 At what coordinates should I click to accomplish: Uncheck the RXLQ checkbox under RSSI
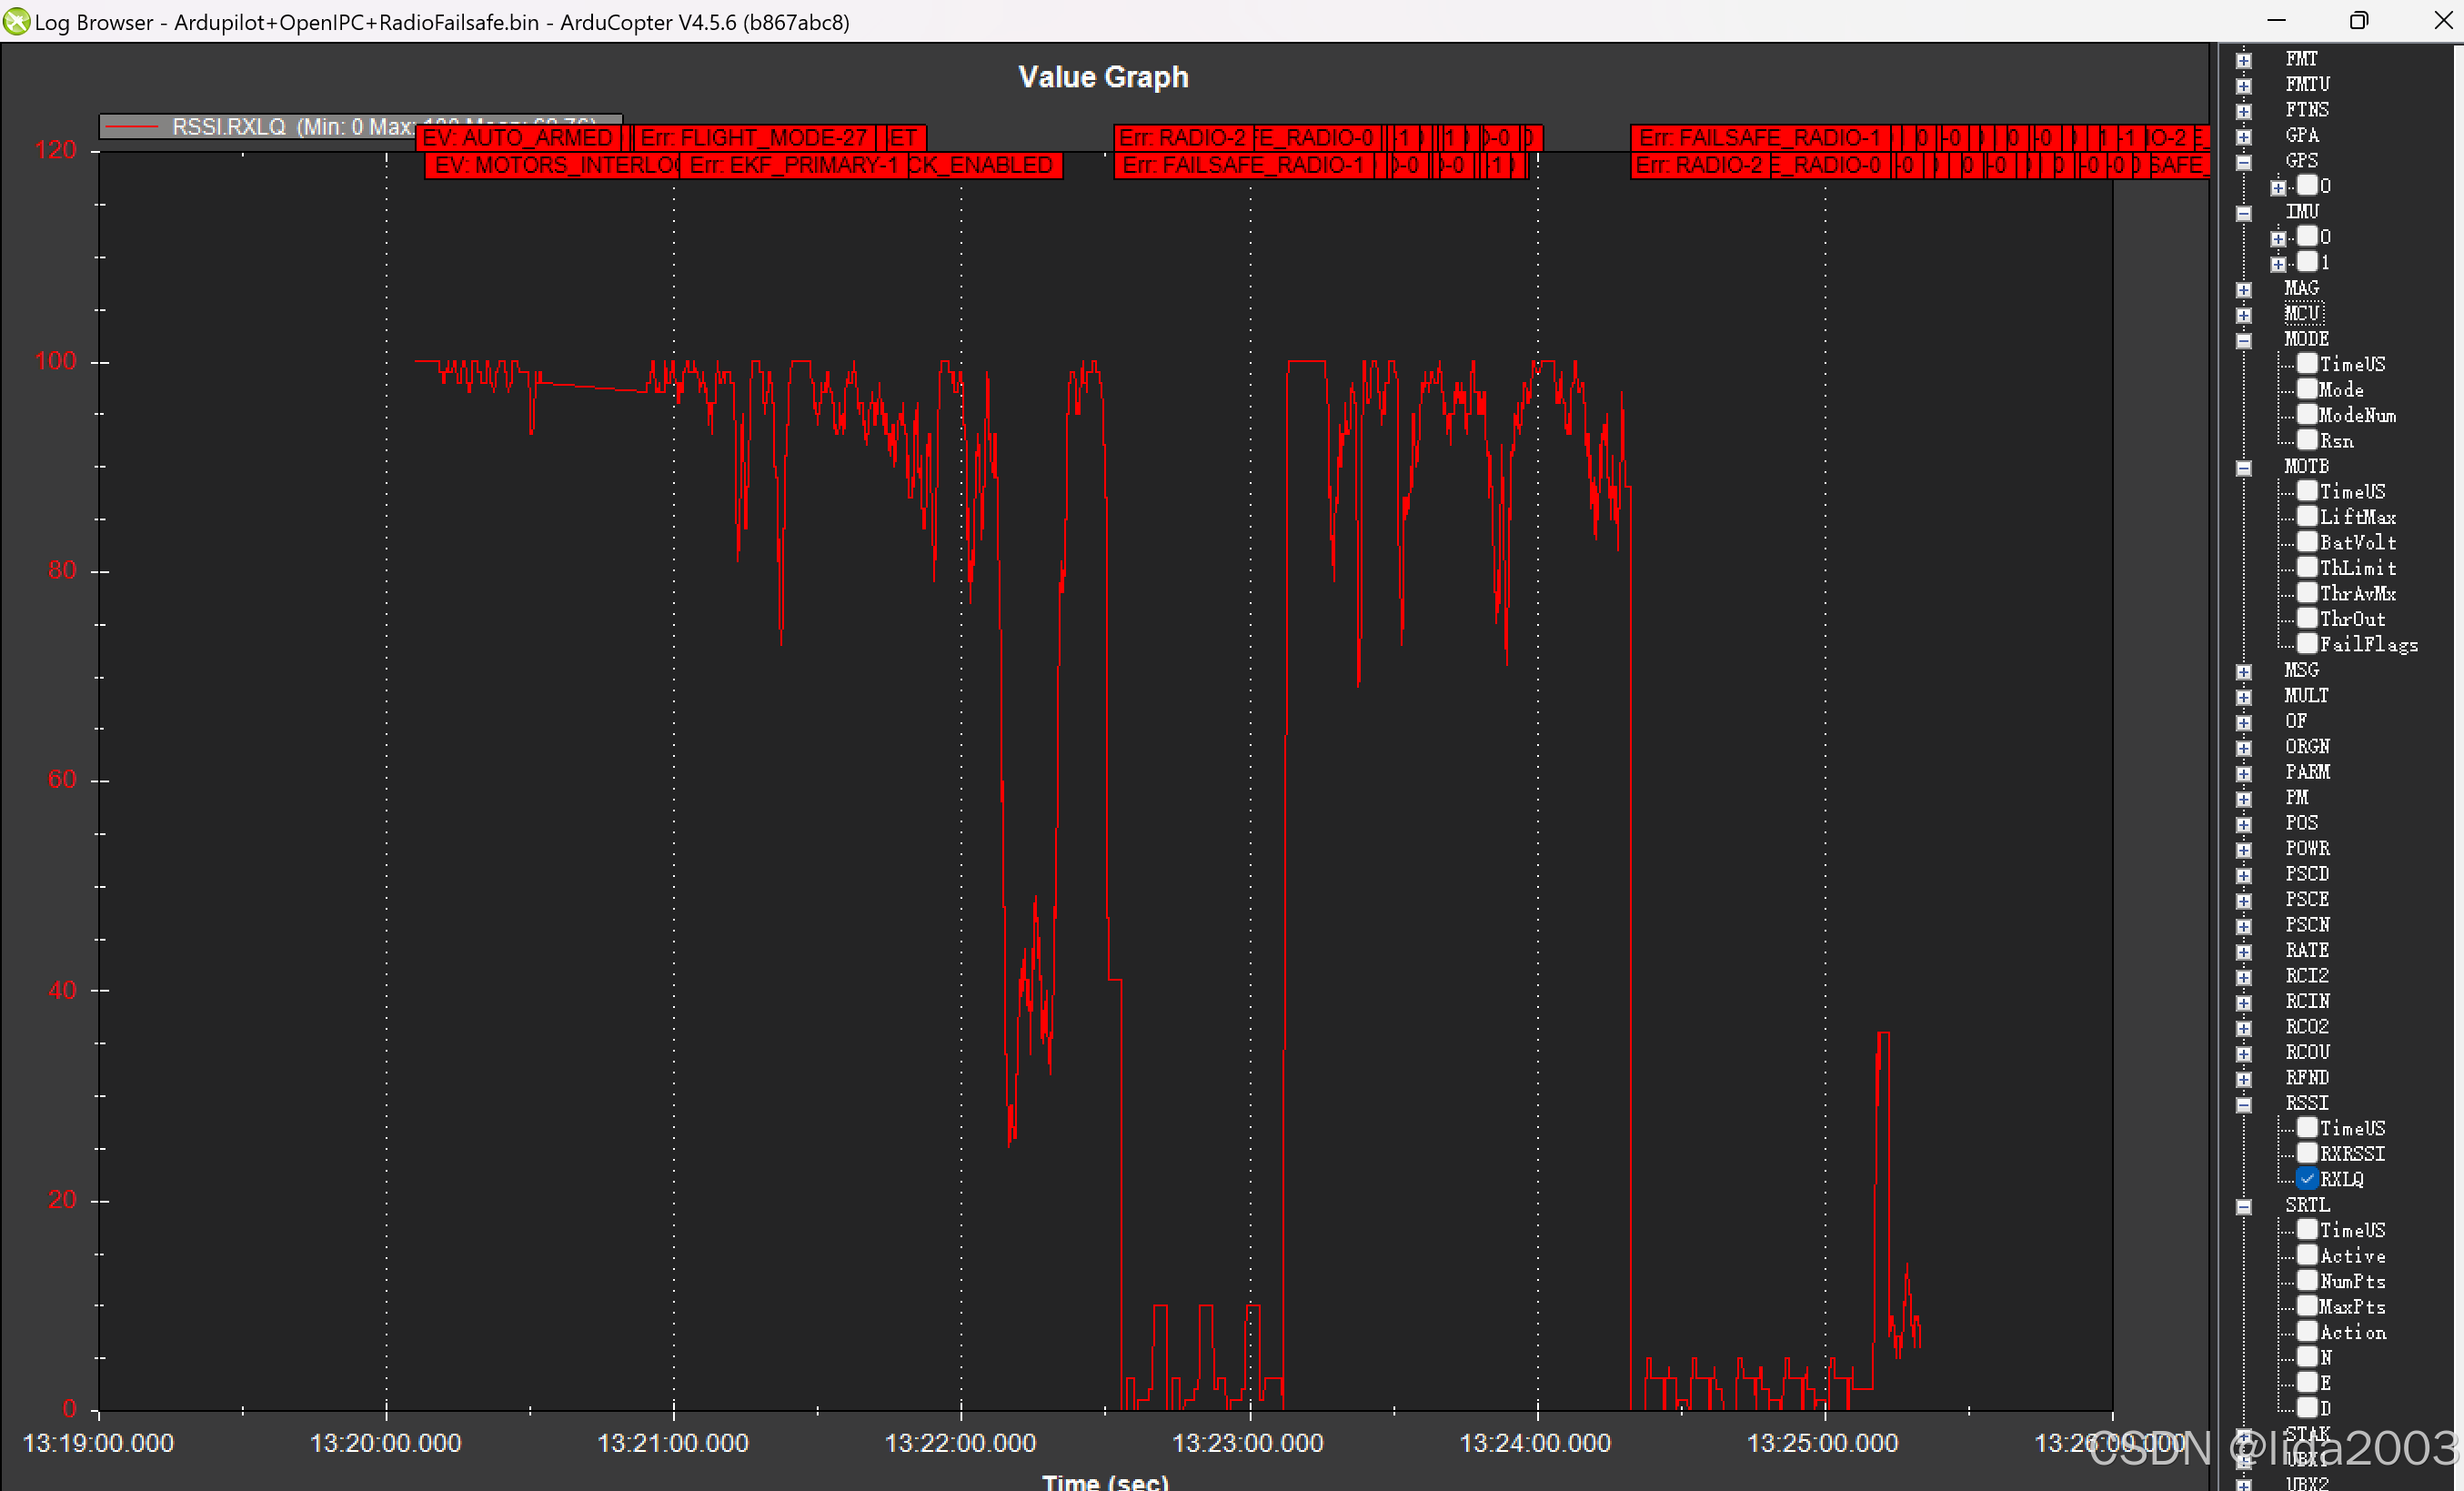2307,1179
